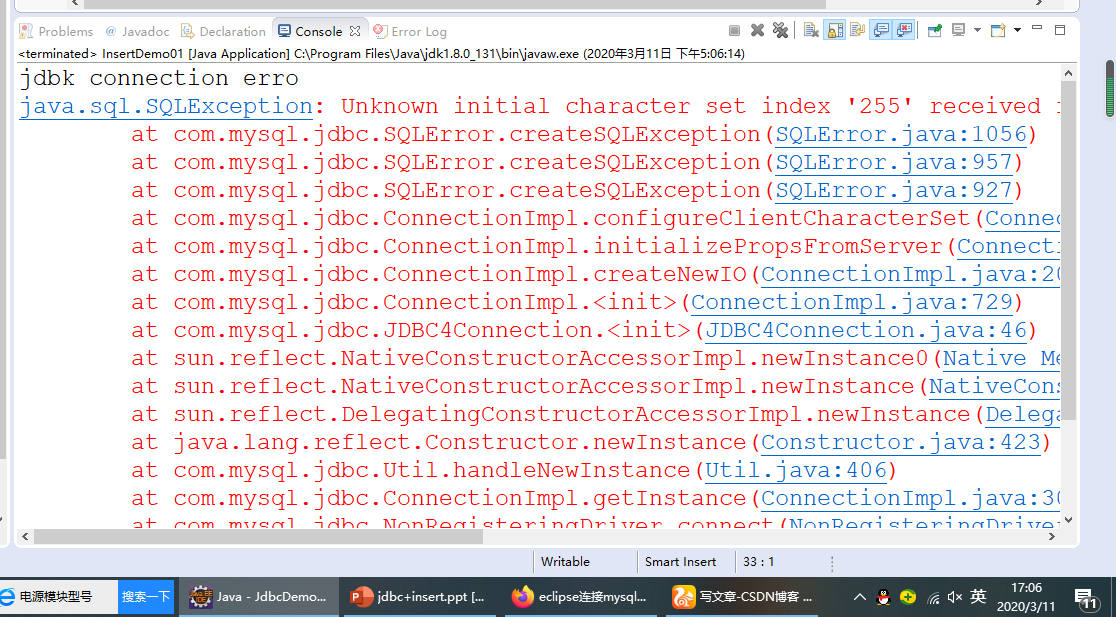Open SQLError.java:1056 link
Viewport: 1116px width, 617px height.
click(x=901, y=135)
